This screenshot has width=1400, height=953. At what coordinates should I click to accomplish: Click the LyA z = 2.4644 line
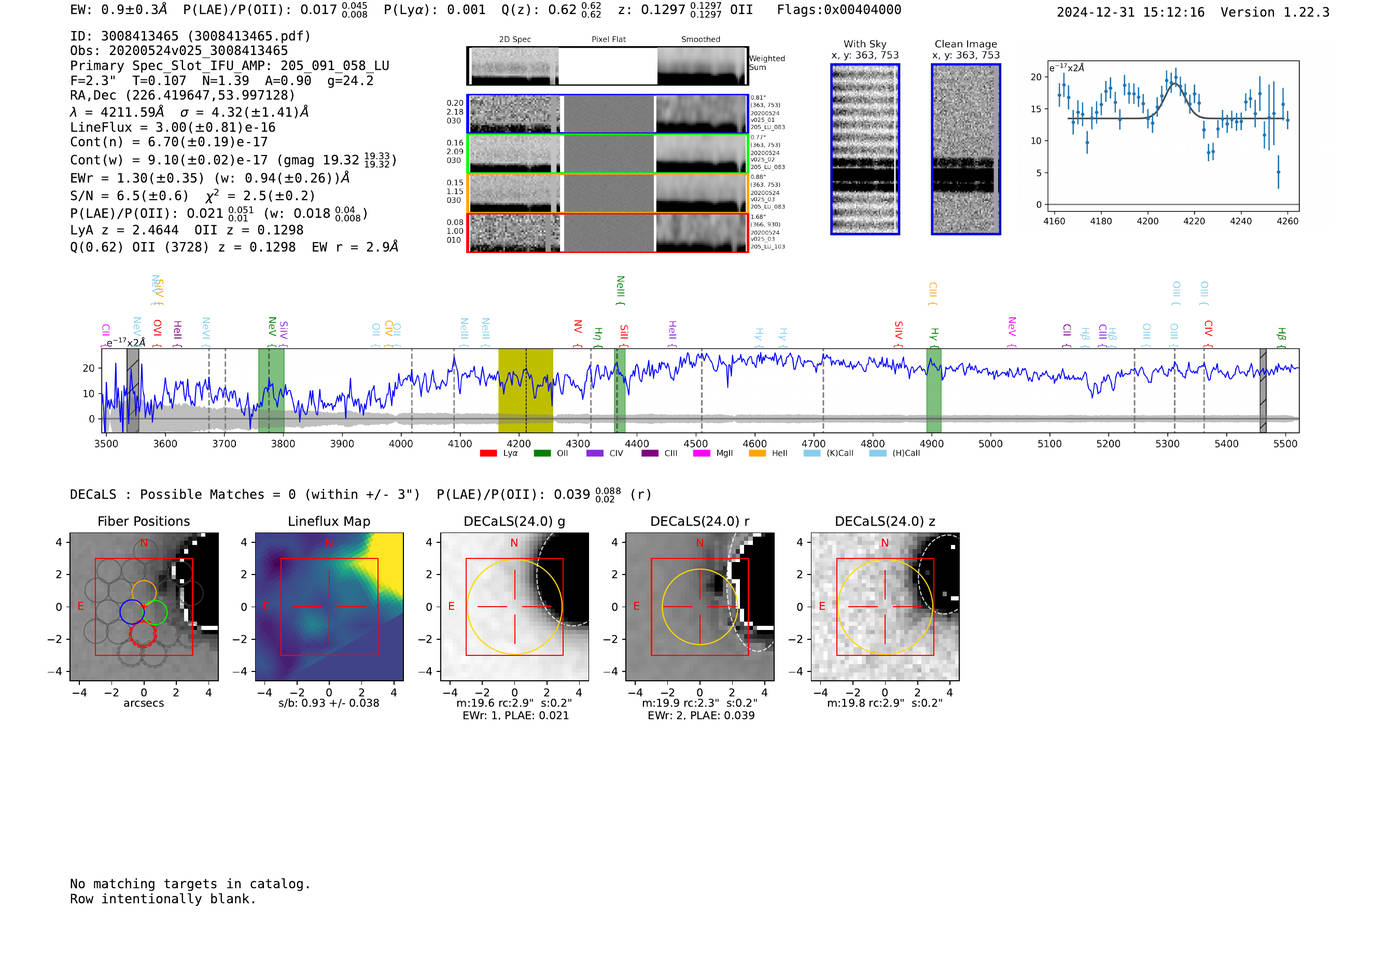187,230
